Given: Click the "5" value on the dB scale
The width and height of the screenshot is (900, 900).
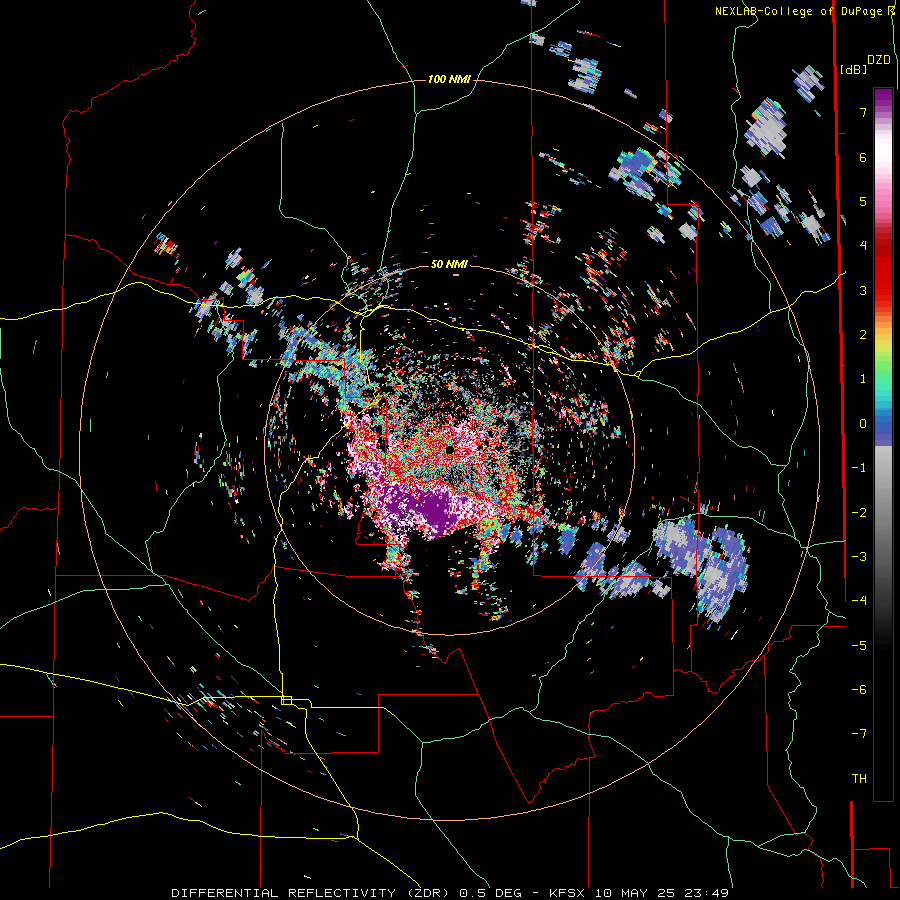Looking at the screenshot, I should [x=863, y=201].
